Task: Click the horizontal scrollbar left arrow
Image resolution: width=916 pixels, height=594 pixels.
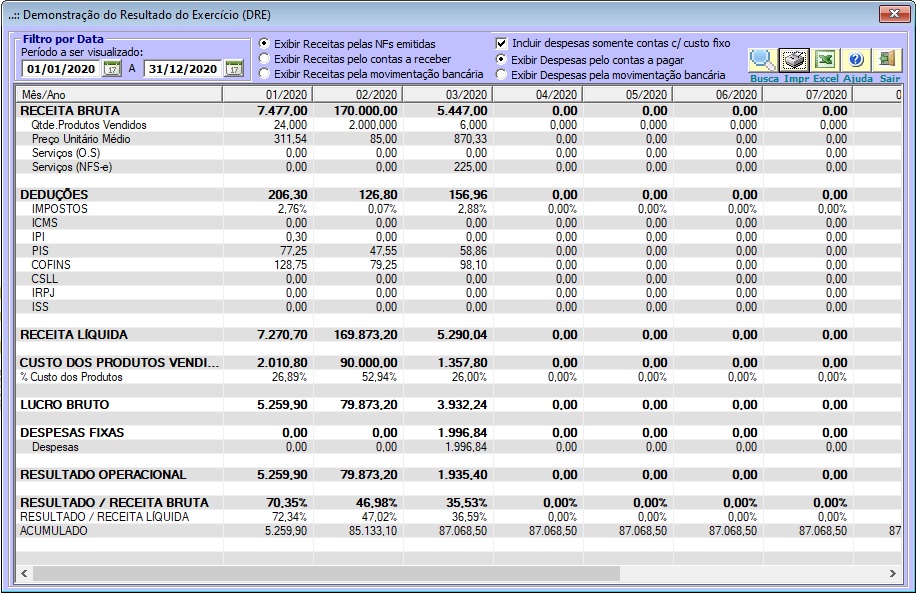Action: [24, 574]
